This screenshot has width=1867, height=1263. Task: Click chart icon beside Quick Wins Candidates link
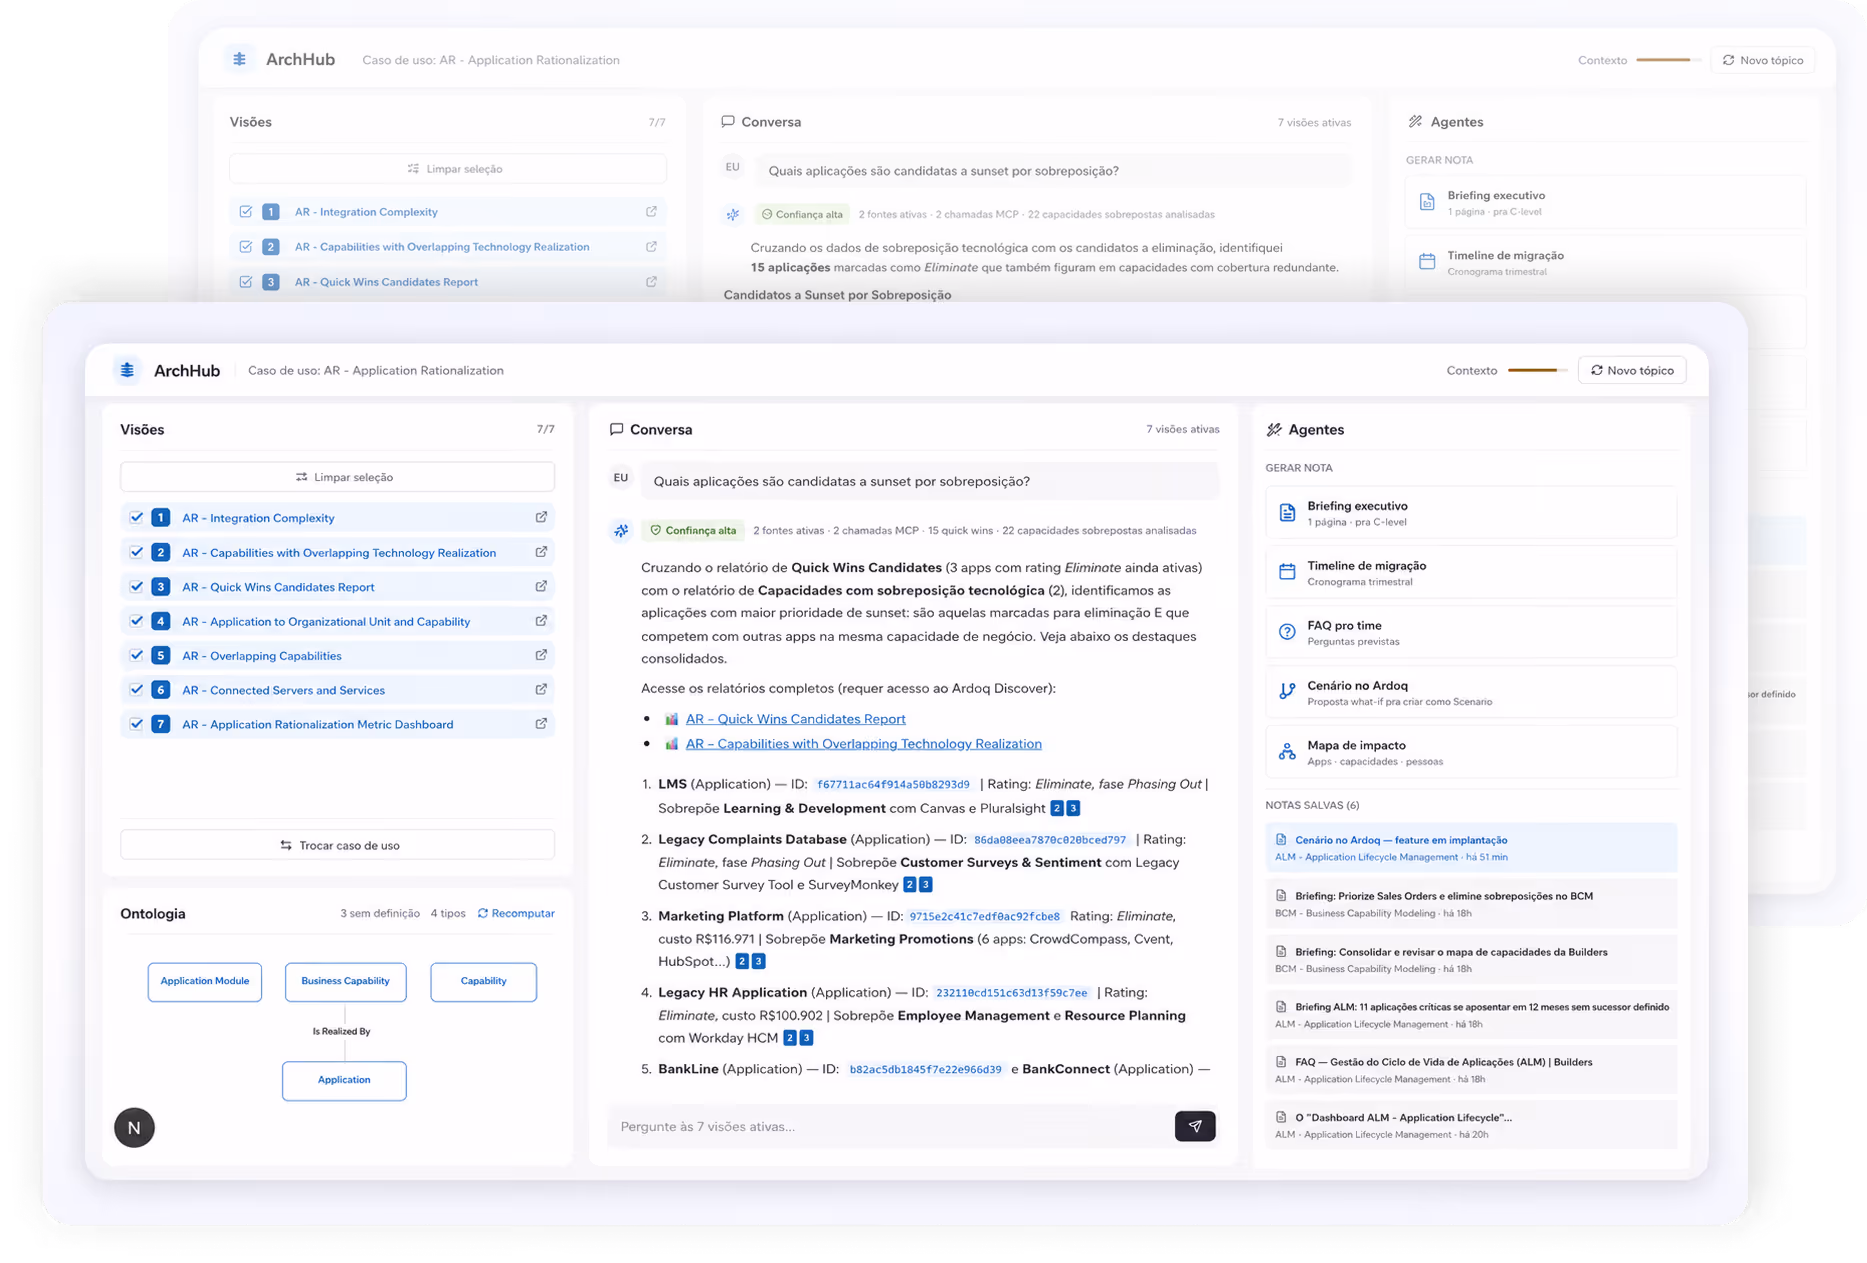coord(672,719)
